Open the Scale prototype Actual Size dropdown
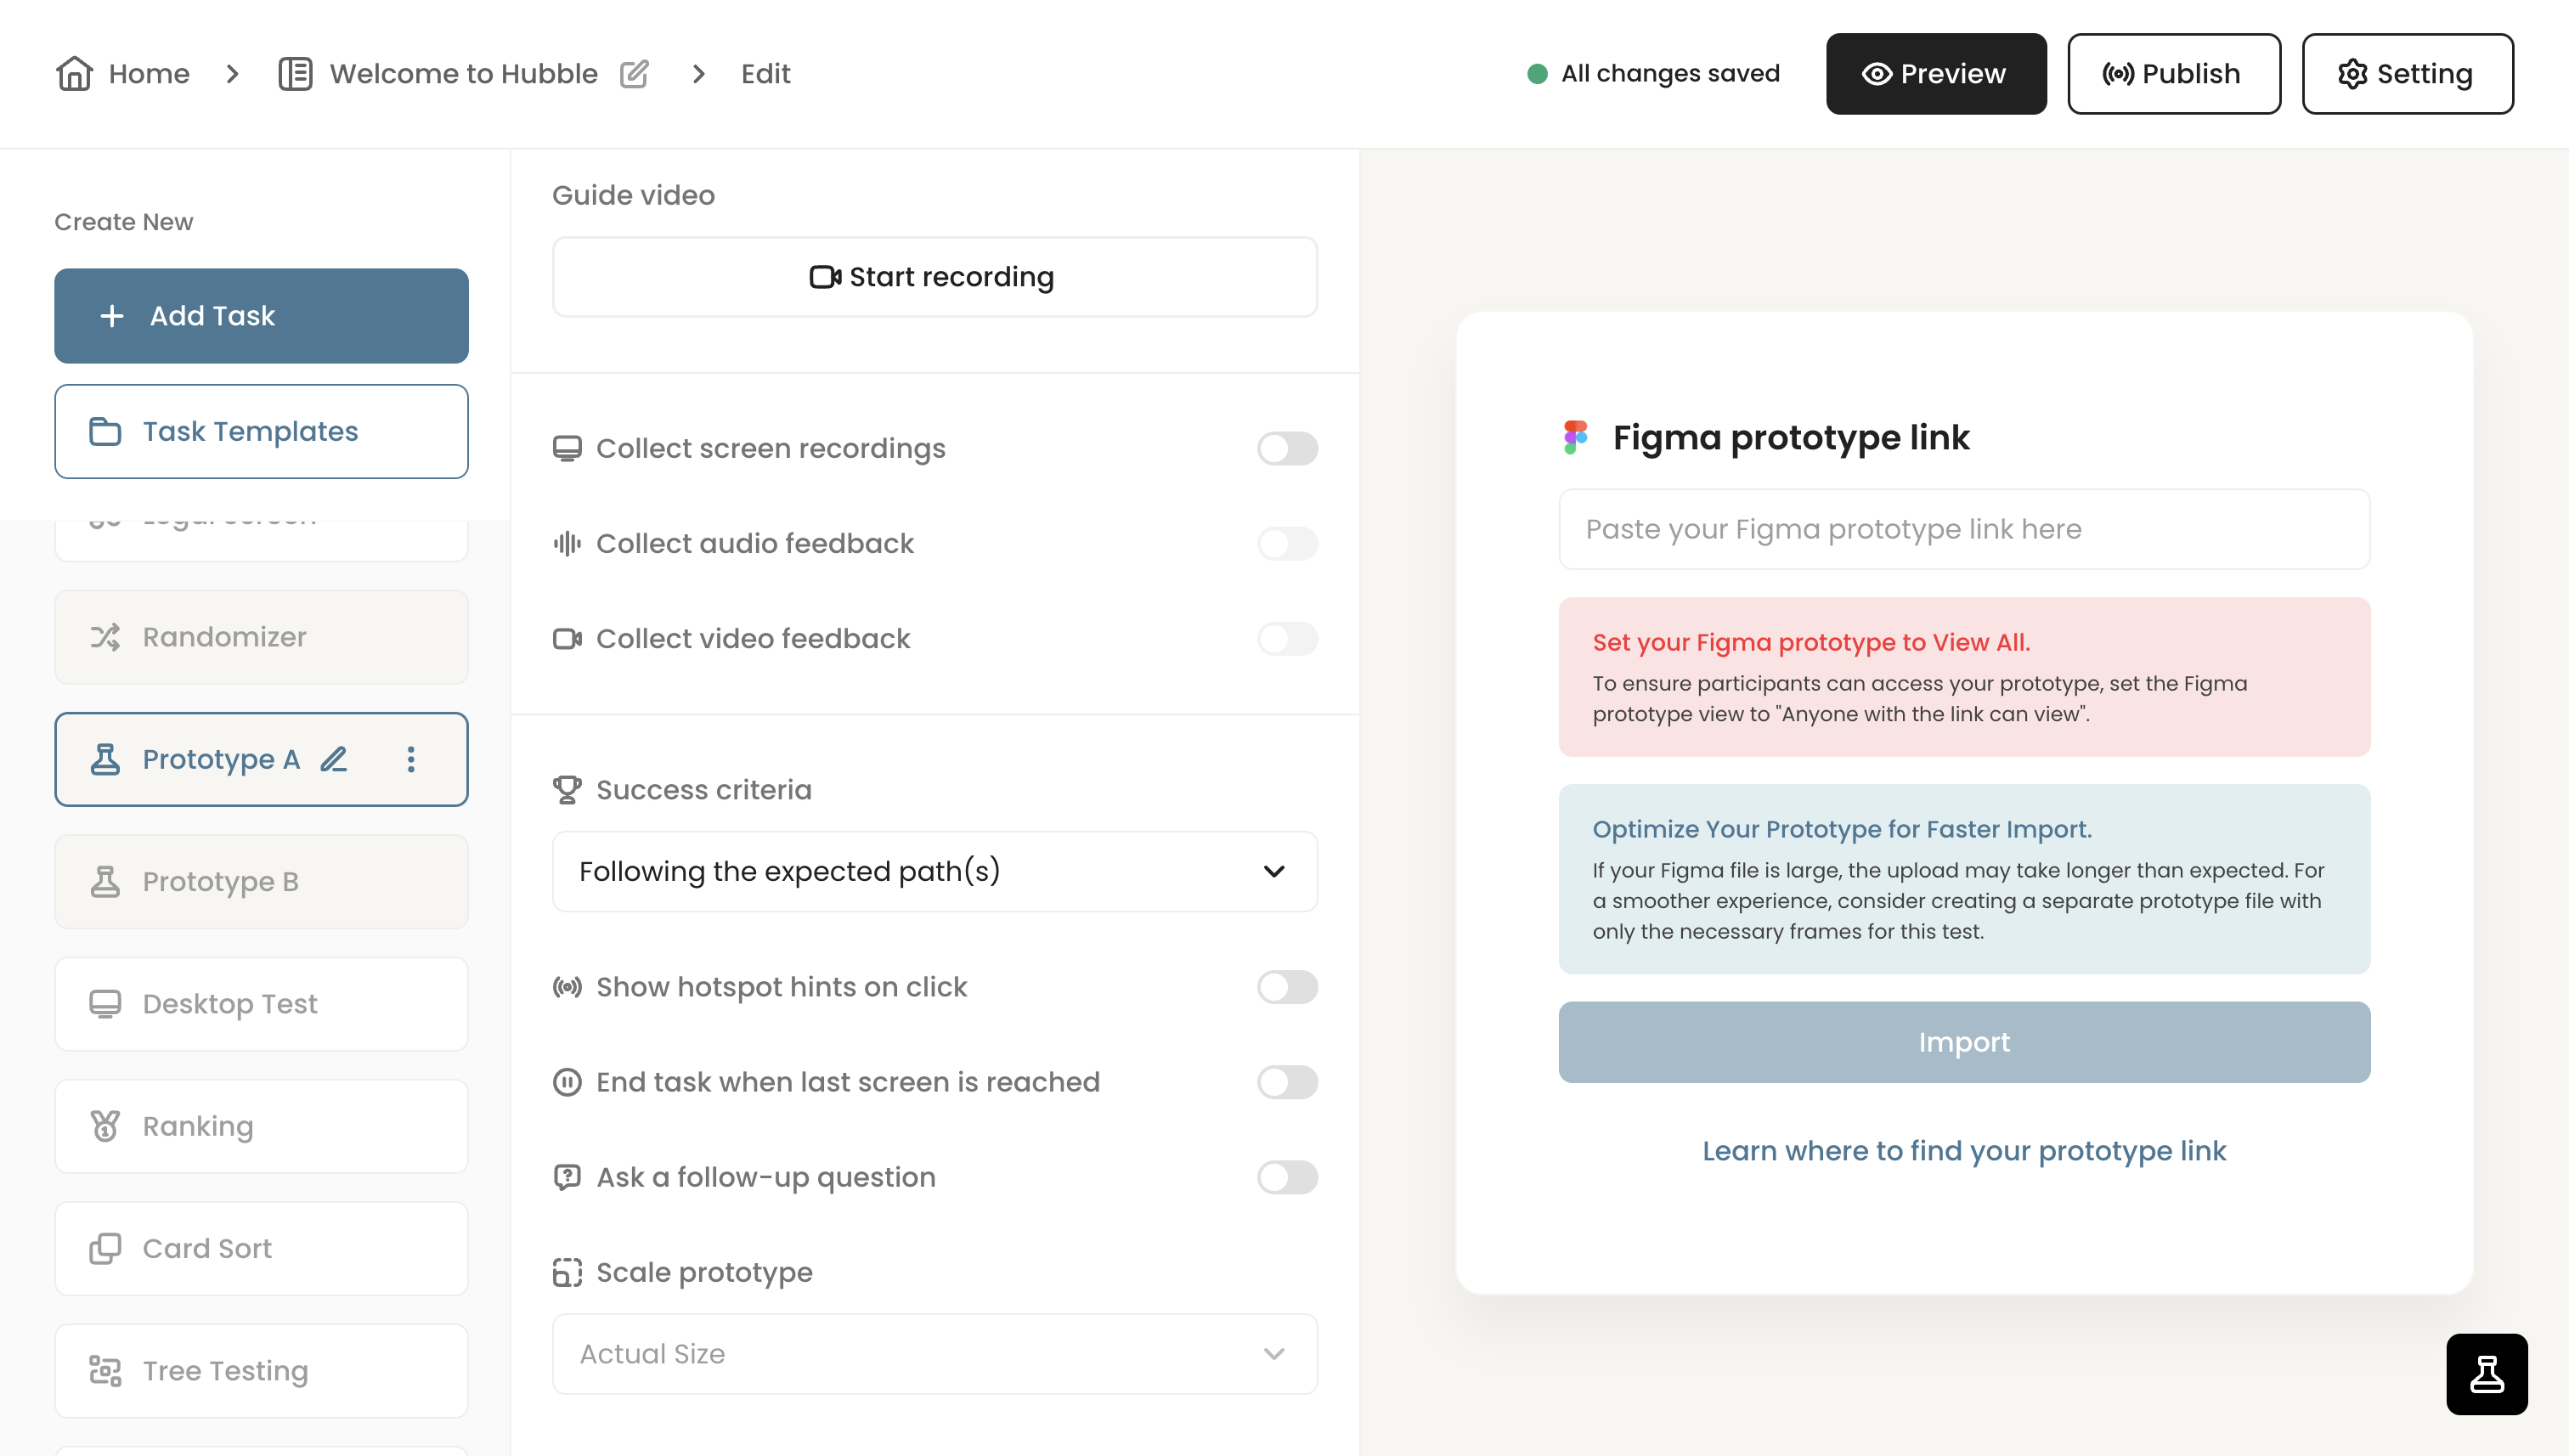Viewport: 2569px width, 1456px height. pyautogui.click(x=934, y=1354)
